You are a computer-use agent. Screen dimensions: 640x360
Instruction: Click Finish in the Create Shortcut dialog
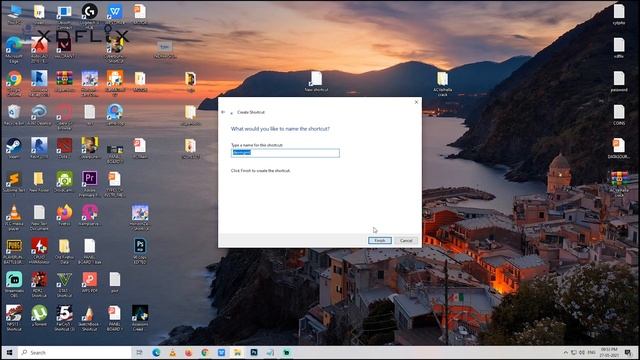point(380,240)
